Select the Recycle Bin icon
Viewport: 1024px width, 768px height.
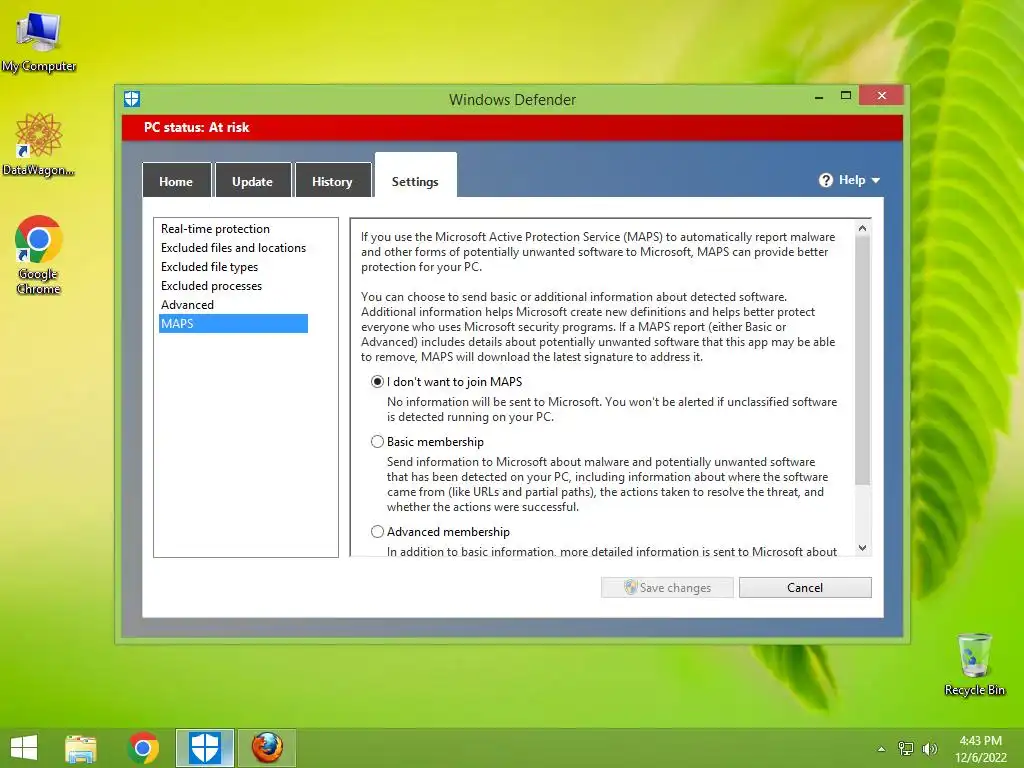(x=974, y=664)
